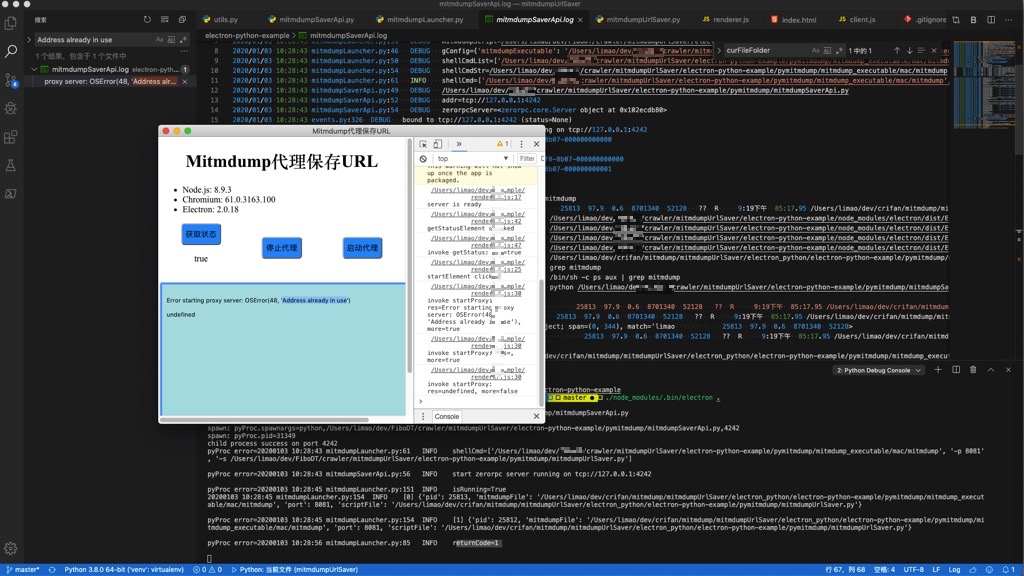Viewport: 1024px width, 576px height.
Task: Open the Explorer view in activity bar
Action: (11, 21)
